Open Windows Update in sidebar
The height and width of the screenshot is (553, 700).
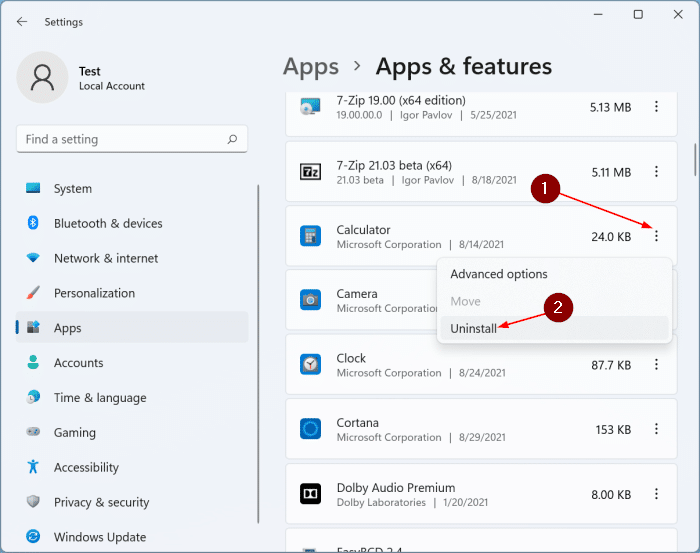click(100, 537)
